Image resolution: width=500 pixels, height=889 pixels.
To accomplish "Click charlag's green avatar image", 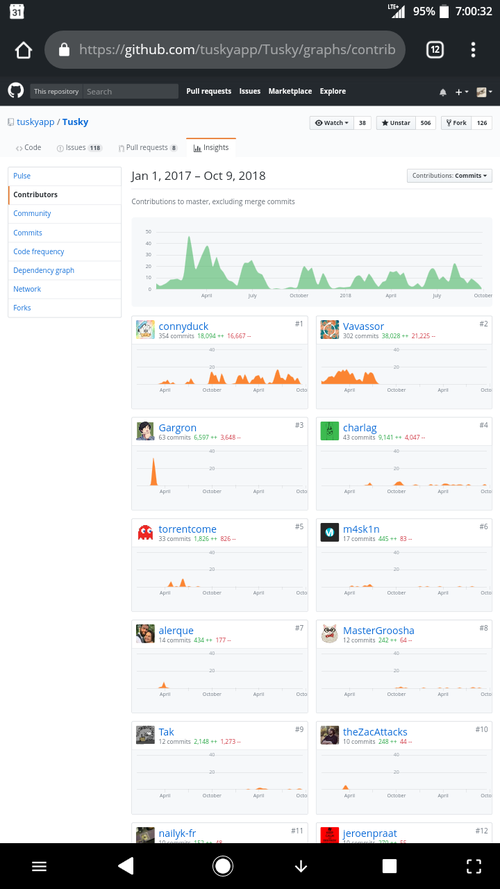I will click(x=329, y=431).
